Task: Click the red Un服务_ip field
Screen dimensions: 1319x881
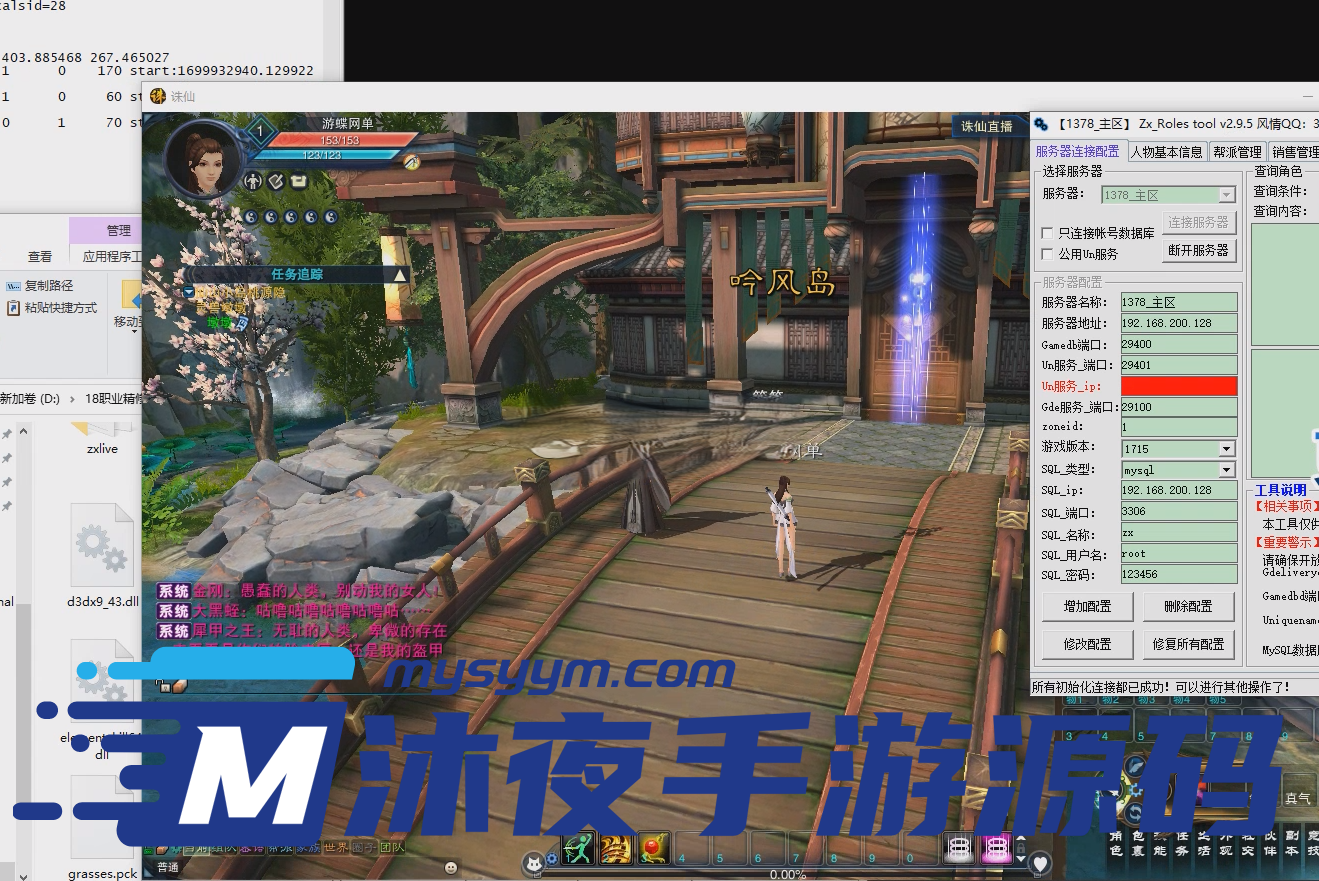Action: [x=1179, y=386]
